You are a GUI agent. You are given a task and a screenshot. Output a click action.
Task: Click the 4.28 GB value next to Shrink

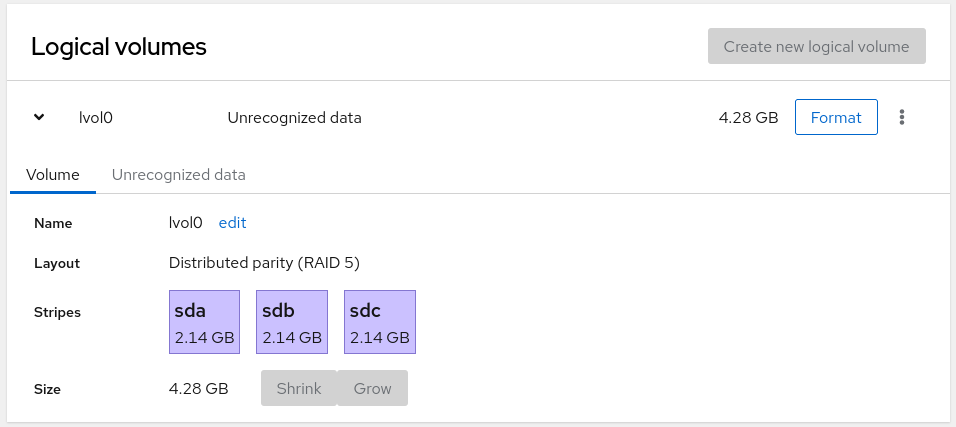(x=198, y=388)
